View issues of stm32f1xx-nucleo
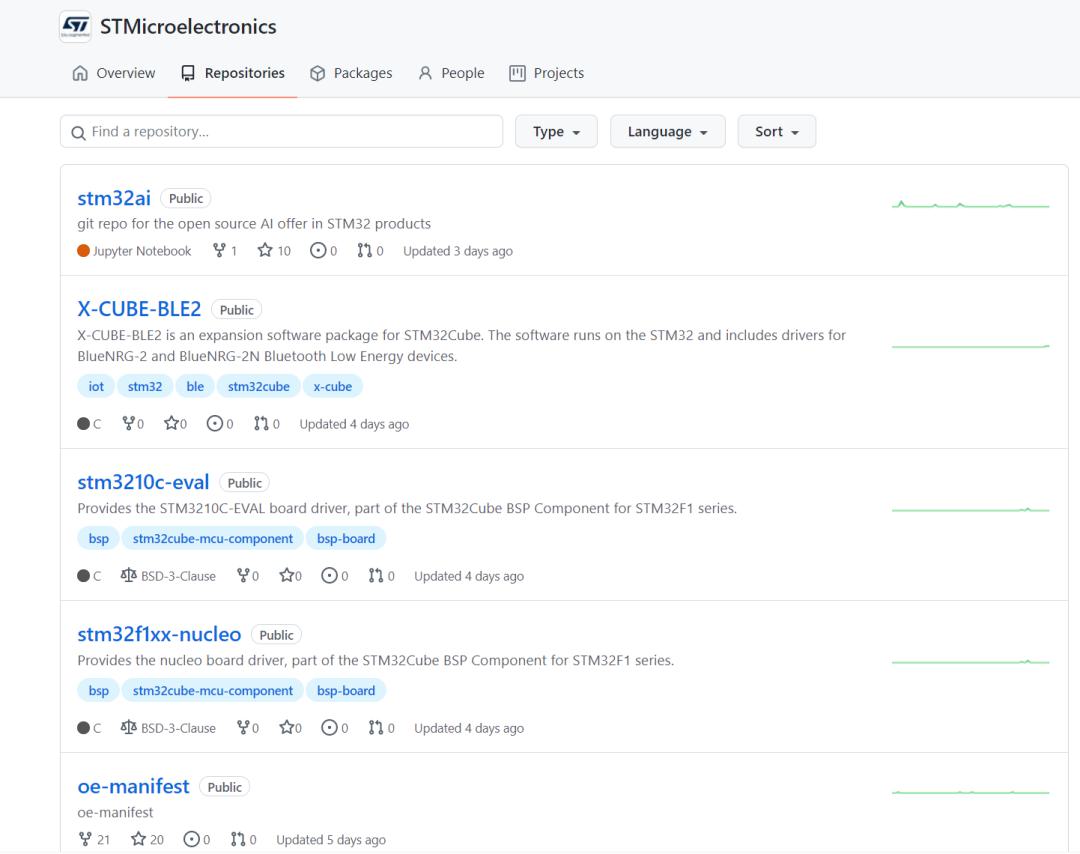Image resolution: width=1080 pixels, height=854 pixels. pyautogui.click(x=335, y=728)
